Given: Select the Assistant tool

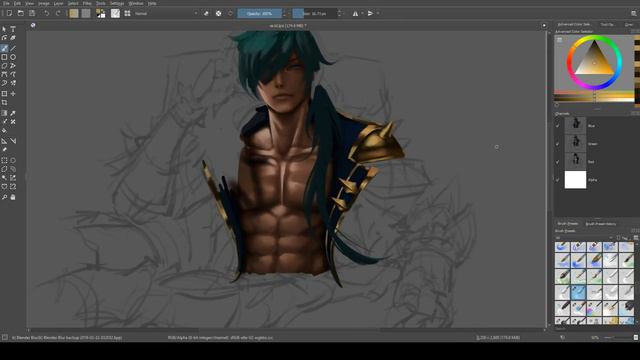Looking at the screenshot, I should pos(4,141).
